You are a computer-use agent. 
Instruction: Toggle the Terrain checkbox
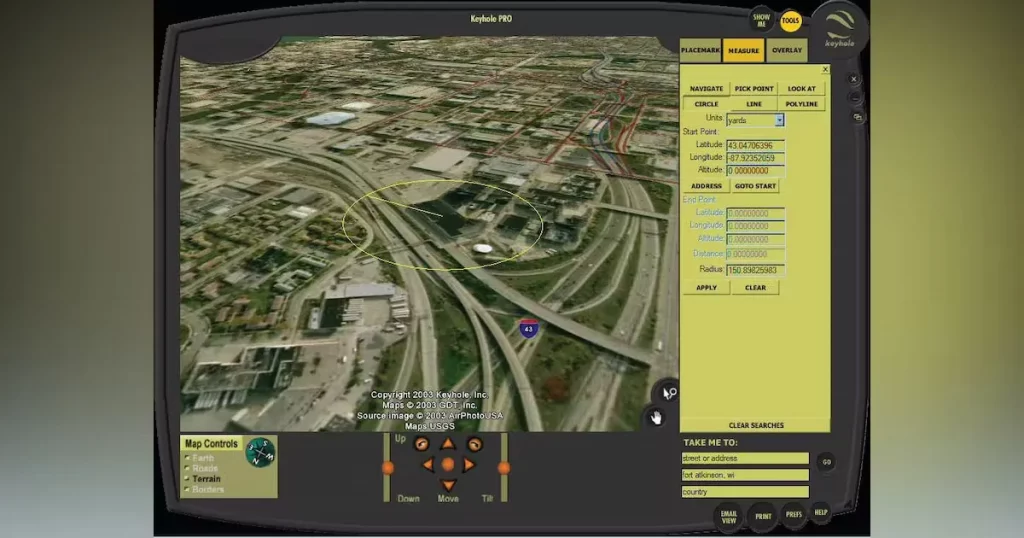pyautogui.click(x=187, y=479)
